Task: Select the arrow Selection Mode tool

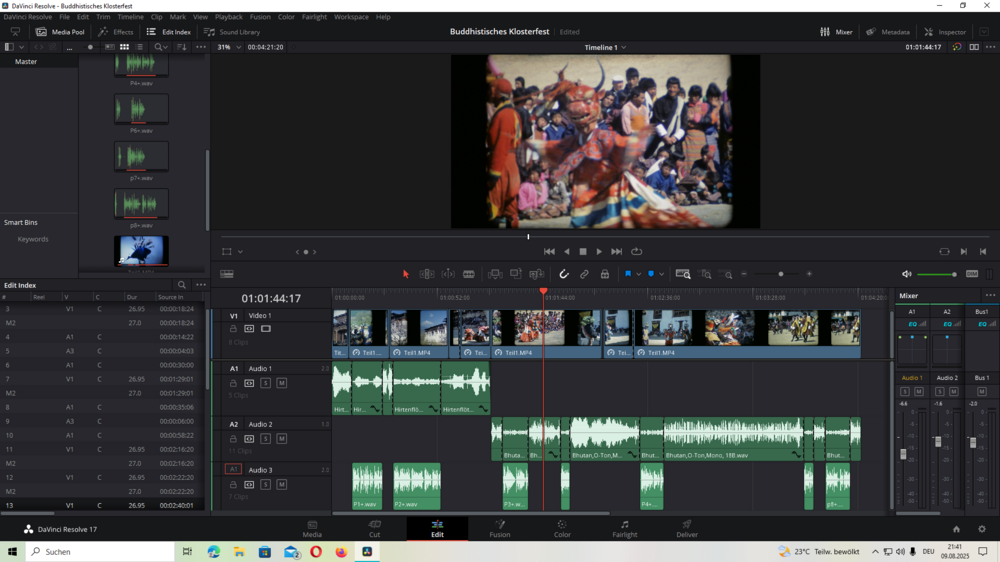Action: [405, 274]
